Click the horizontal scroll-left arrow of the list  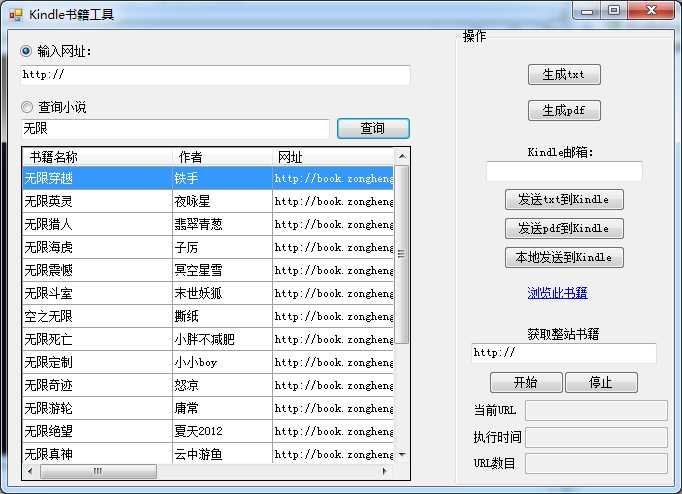30,471
